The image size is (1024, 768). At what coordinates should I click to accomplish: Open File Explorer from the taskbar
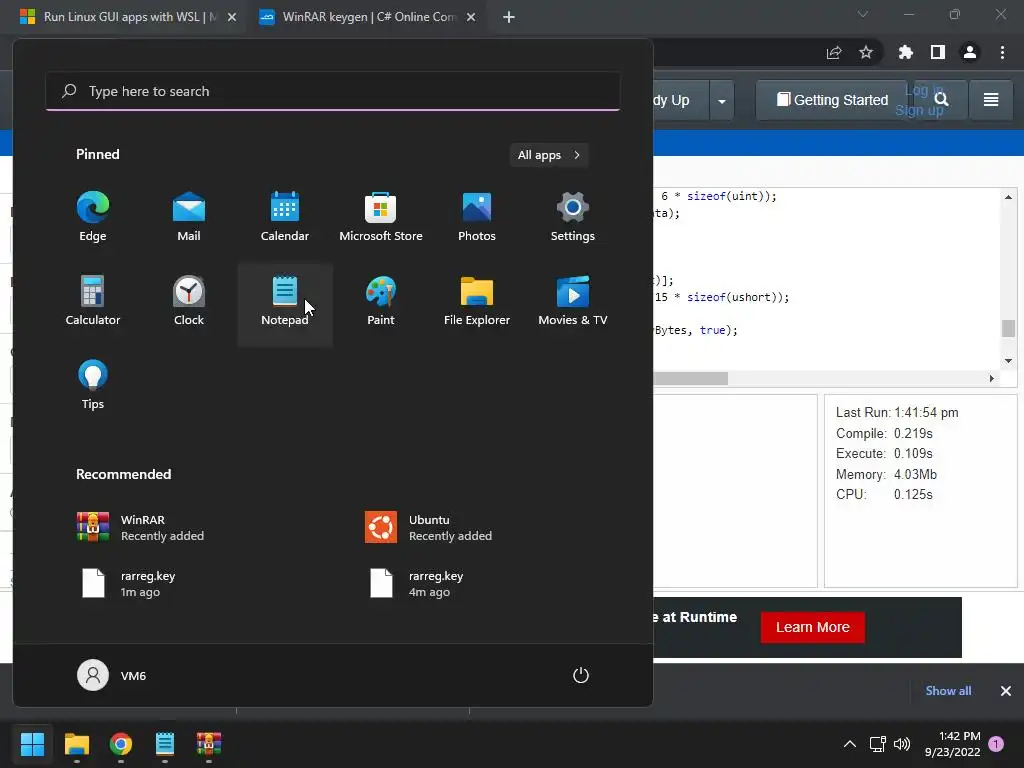pos(76,744)
